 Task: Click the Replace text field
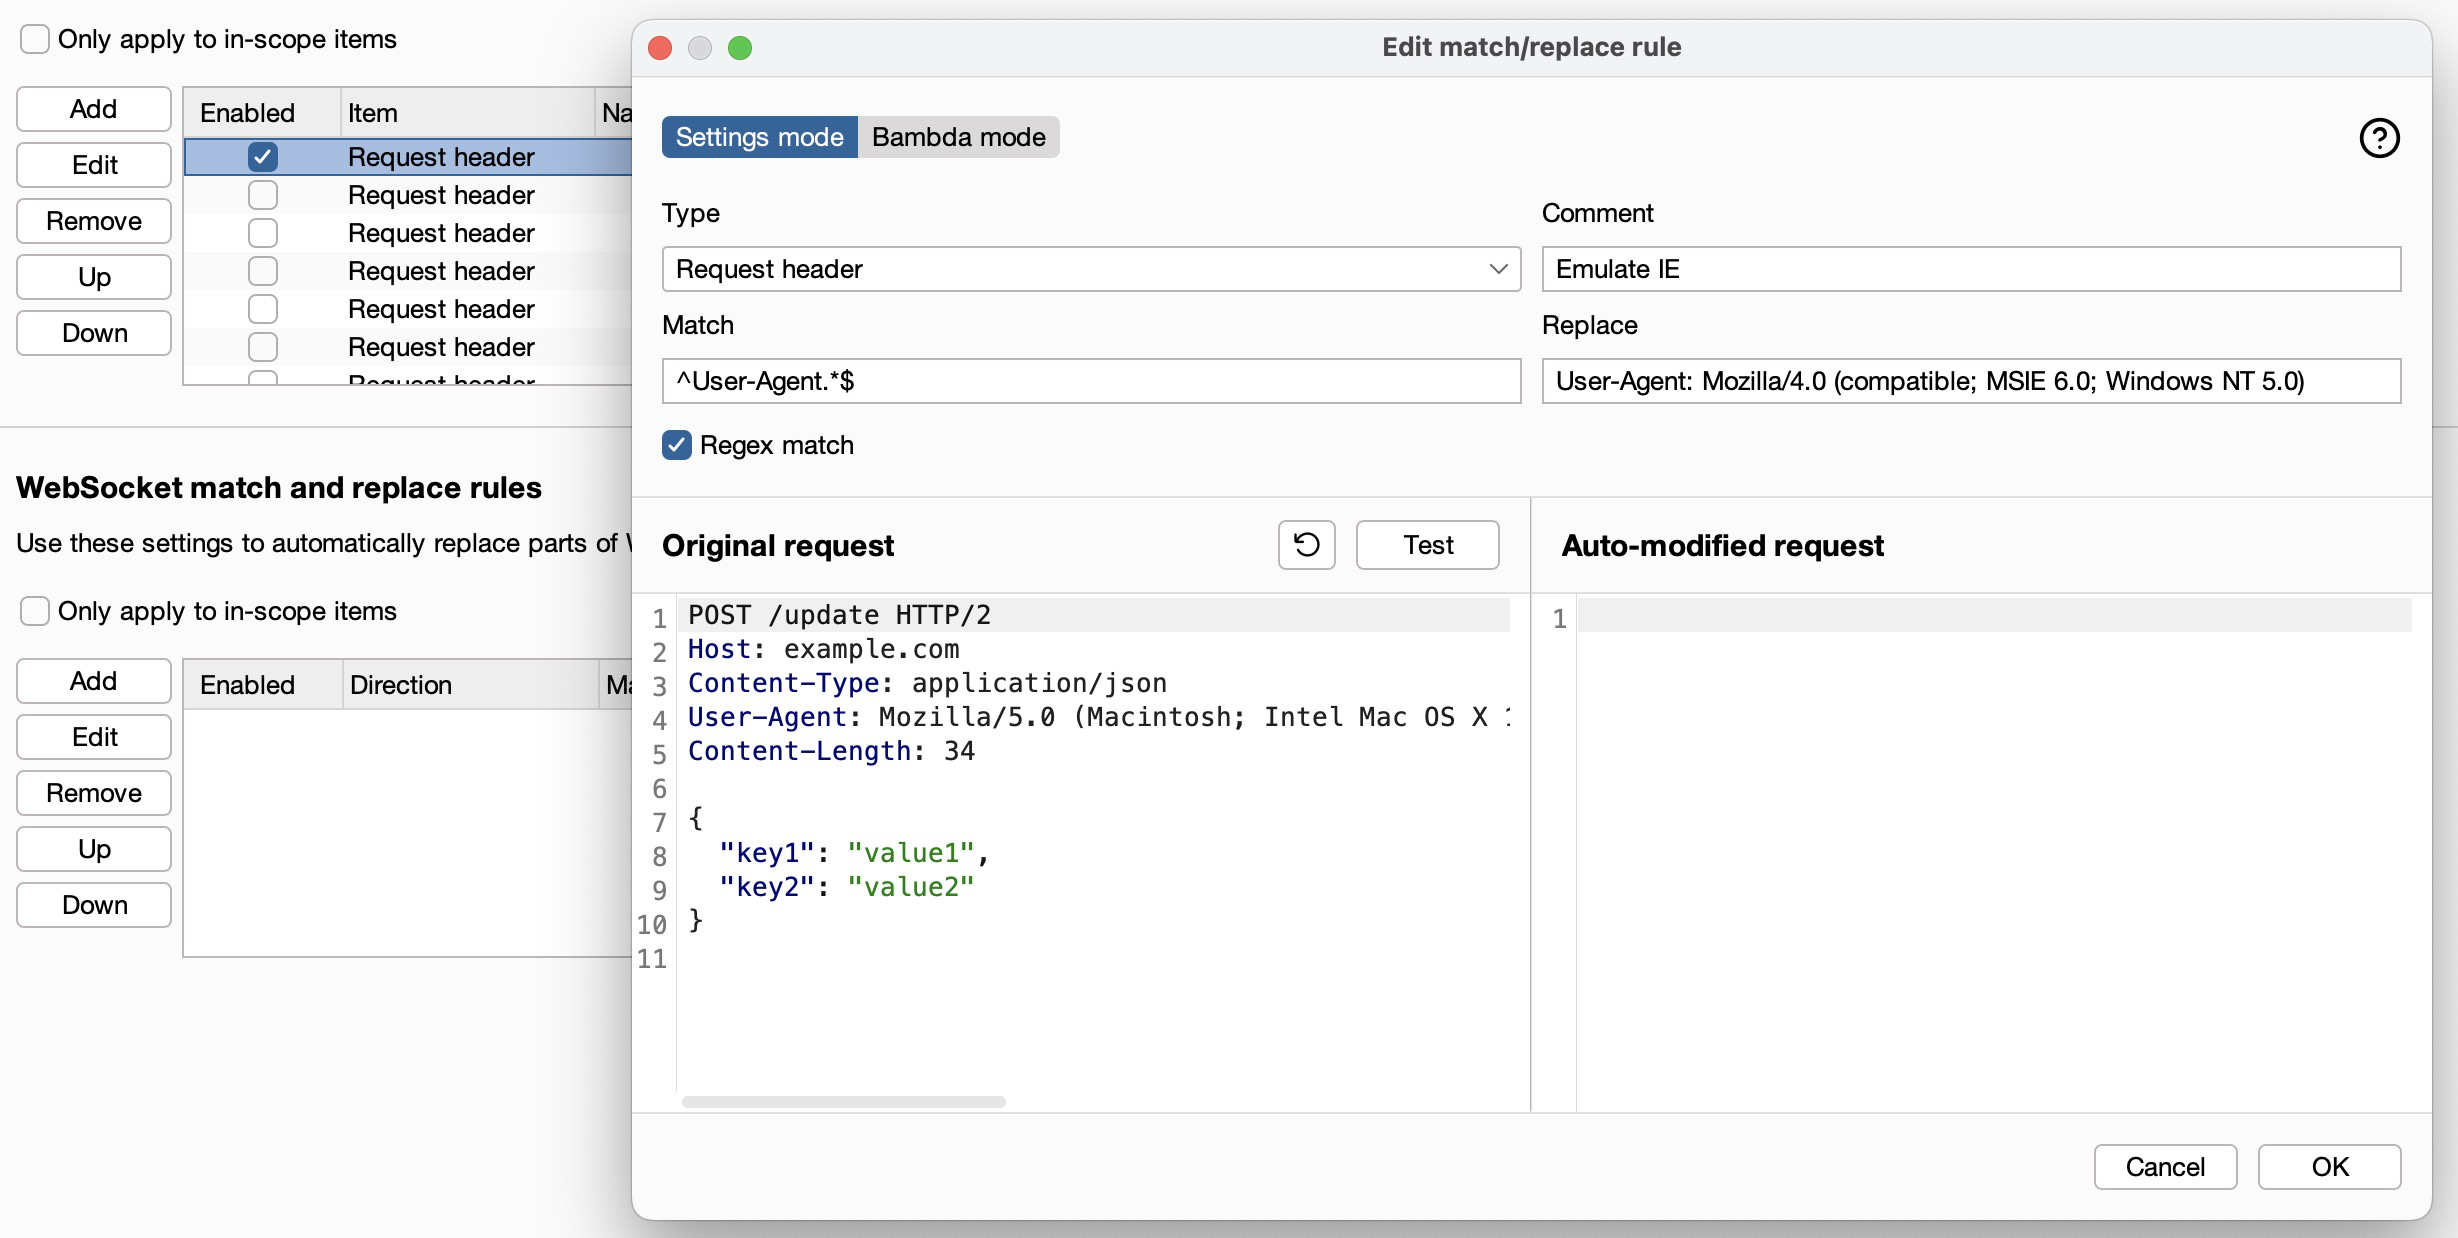click(x=1970, y=381)
